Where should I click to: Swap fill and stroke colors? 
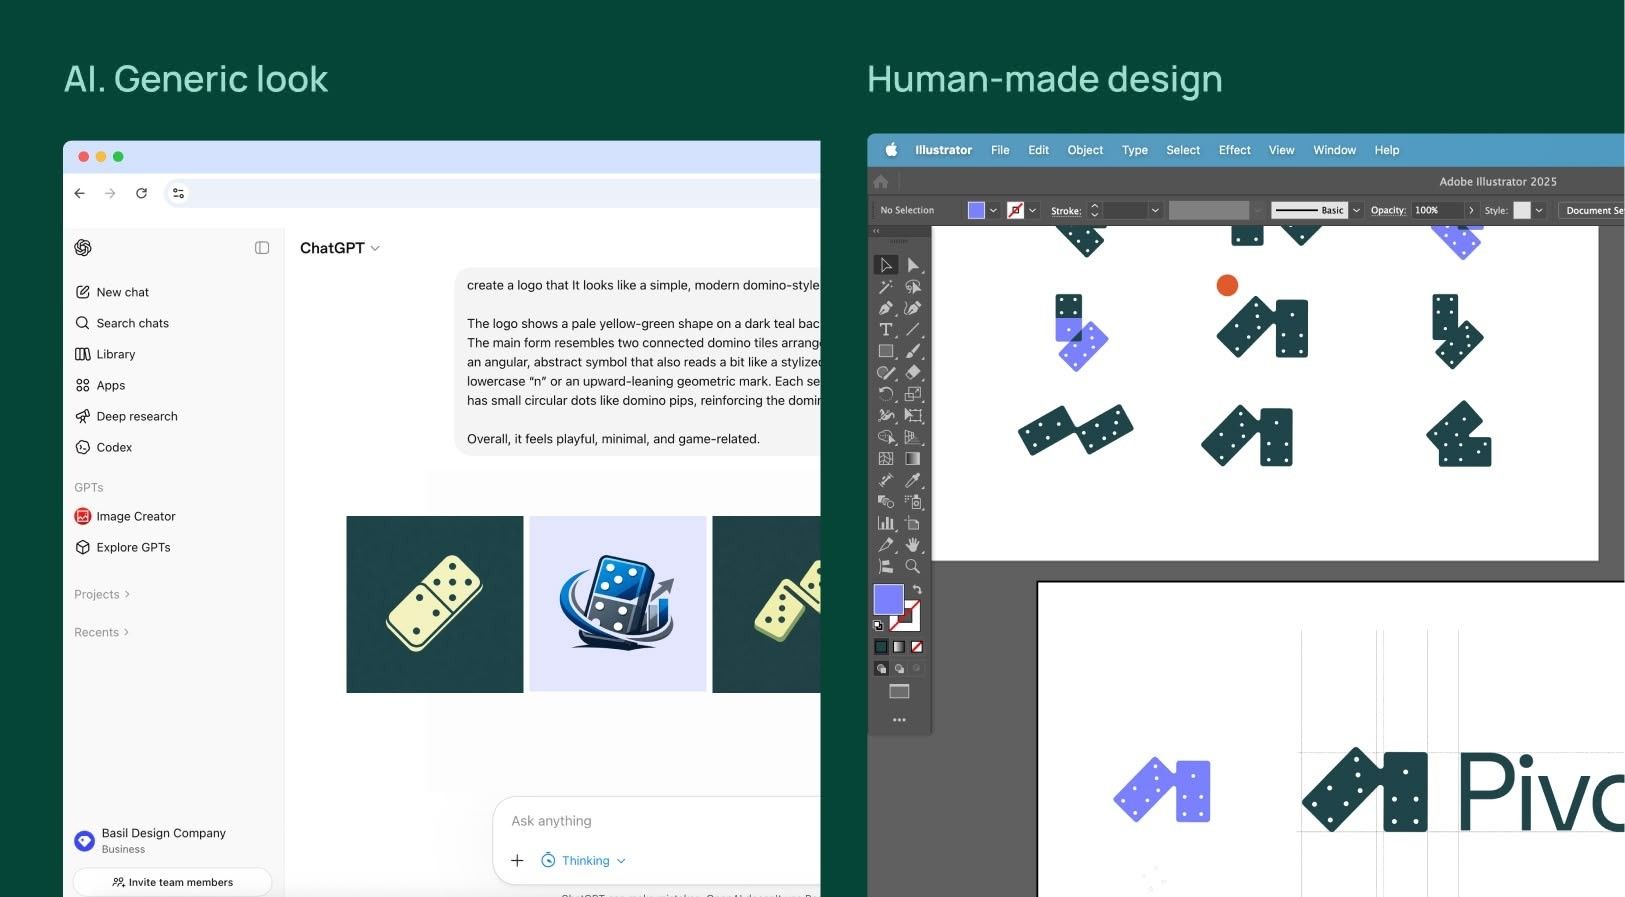pos(917,590)
